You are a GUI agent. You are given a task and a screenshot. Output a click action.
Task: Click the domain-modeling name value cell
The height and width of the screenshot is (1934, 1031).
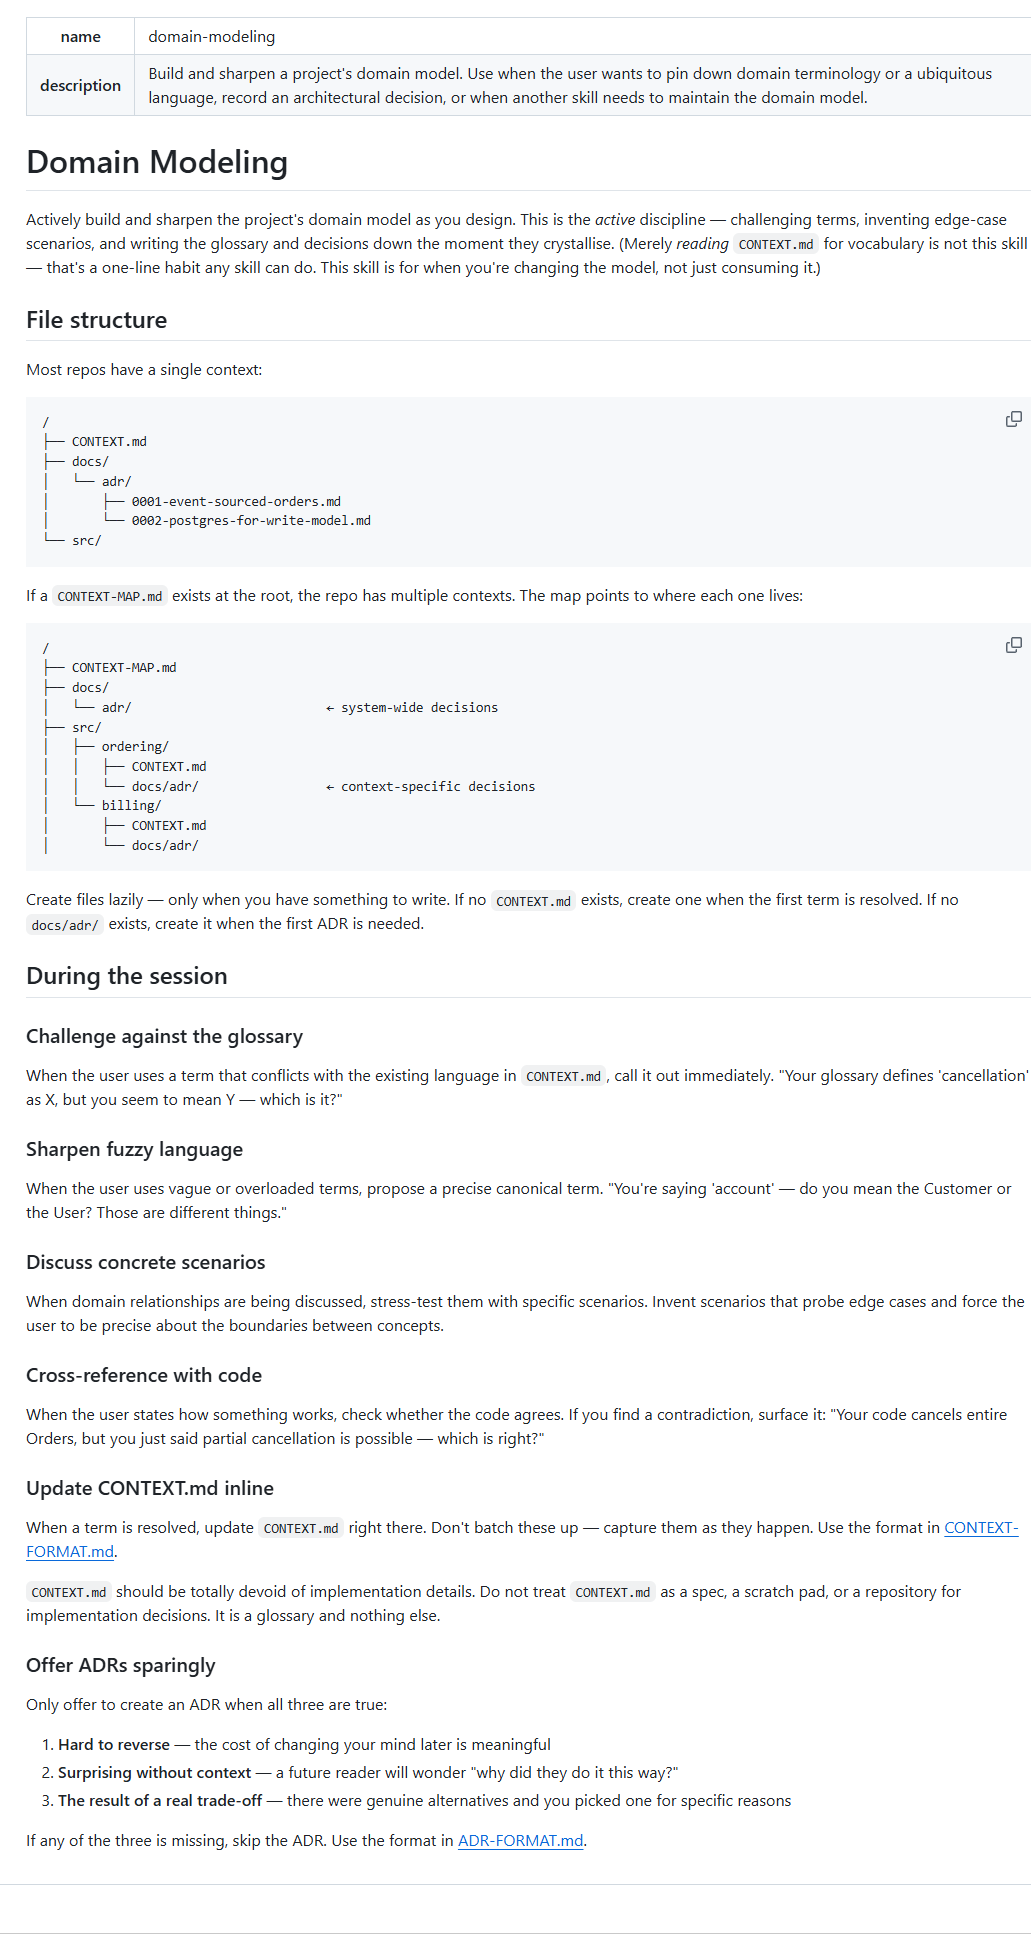tap(582, 36)
